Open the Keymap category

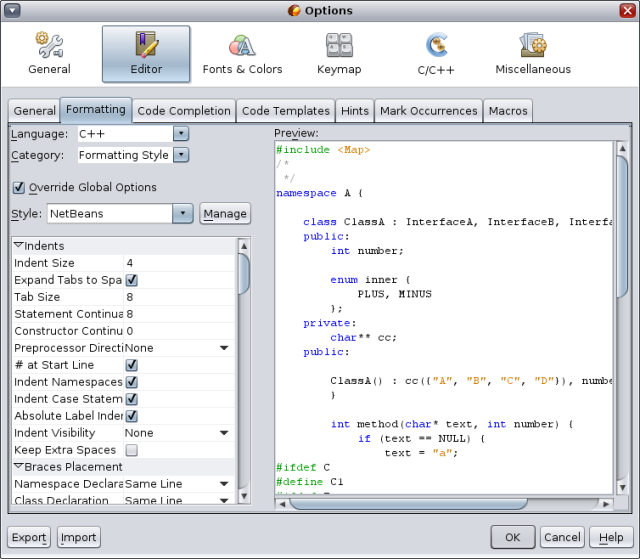pos(339,54)
